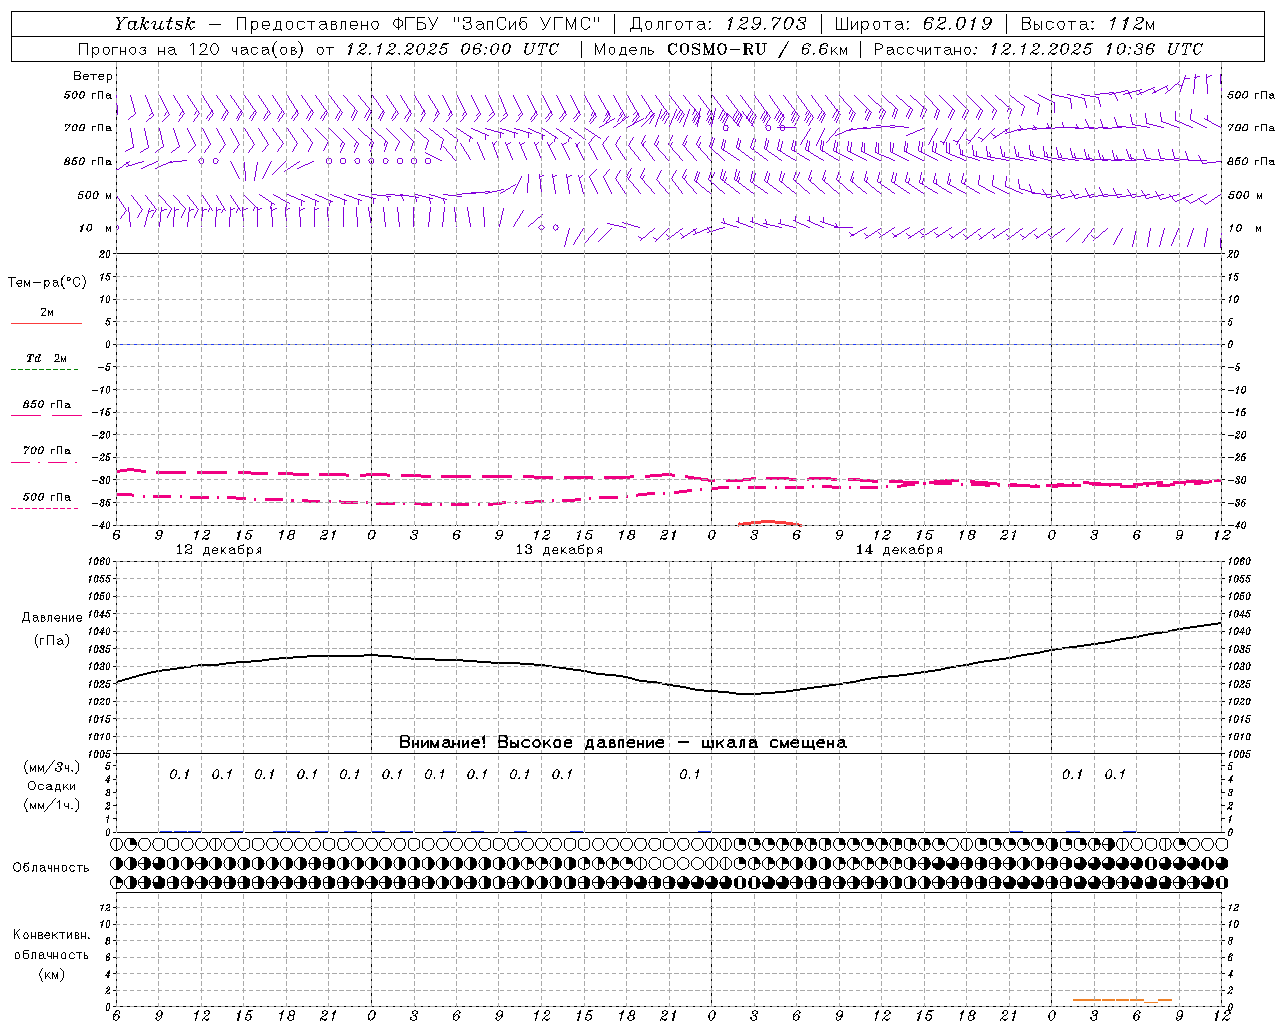
Task: Click the Модель COSMO-RU / 6.6км label
Action: coord(720,49)
